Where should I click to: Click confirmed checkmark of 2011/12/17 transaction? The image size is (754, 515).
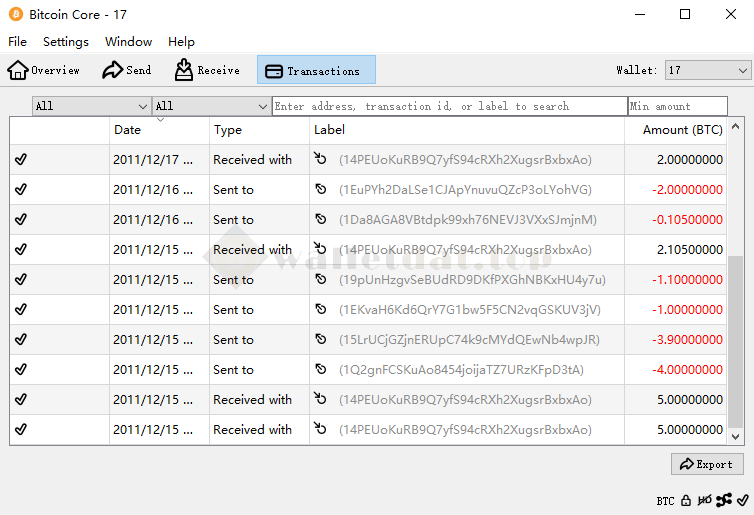[21, 160]
